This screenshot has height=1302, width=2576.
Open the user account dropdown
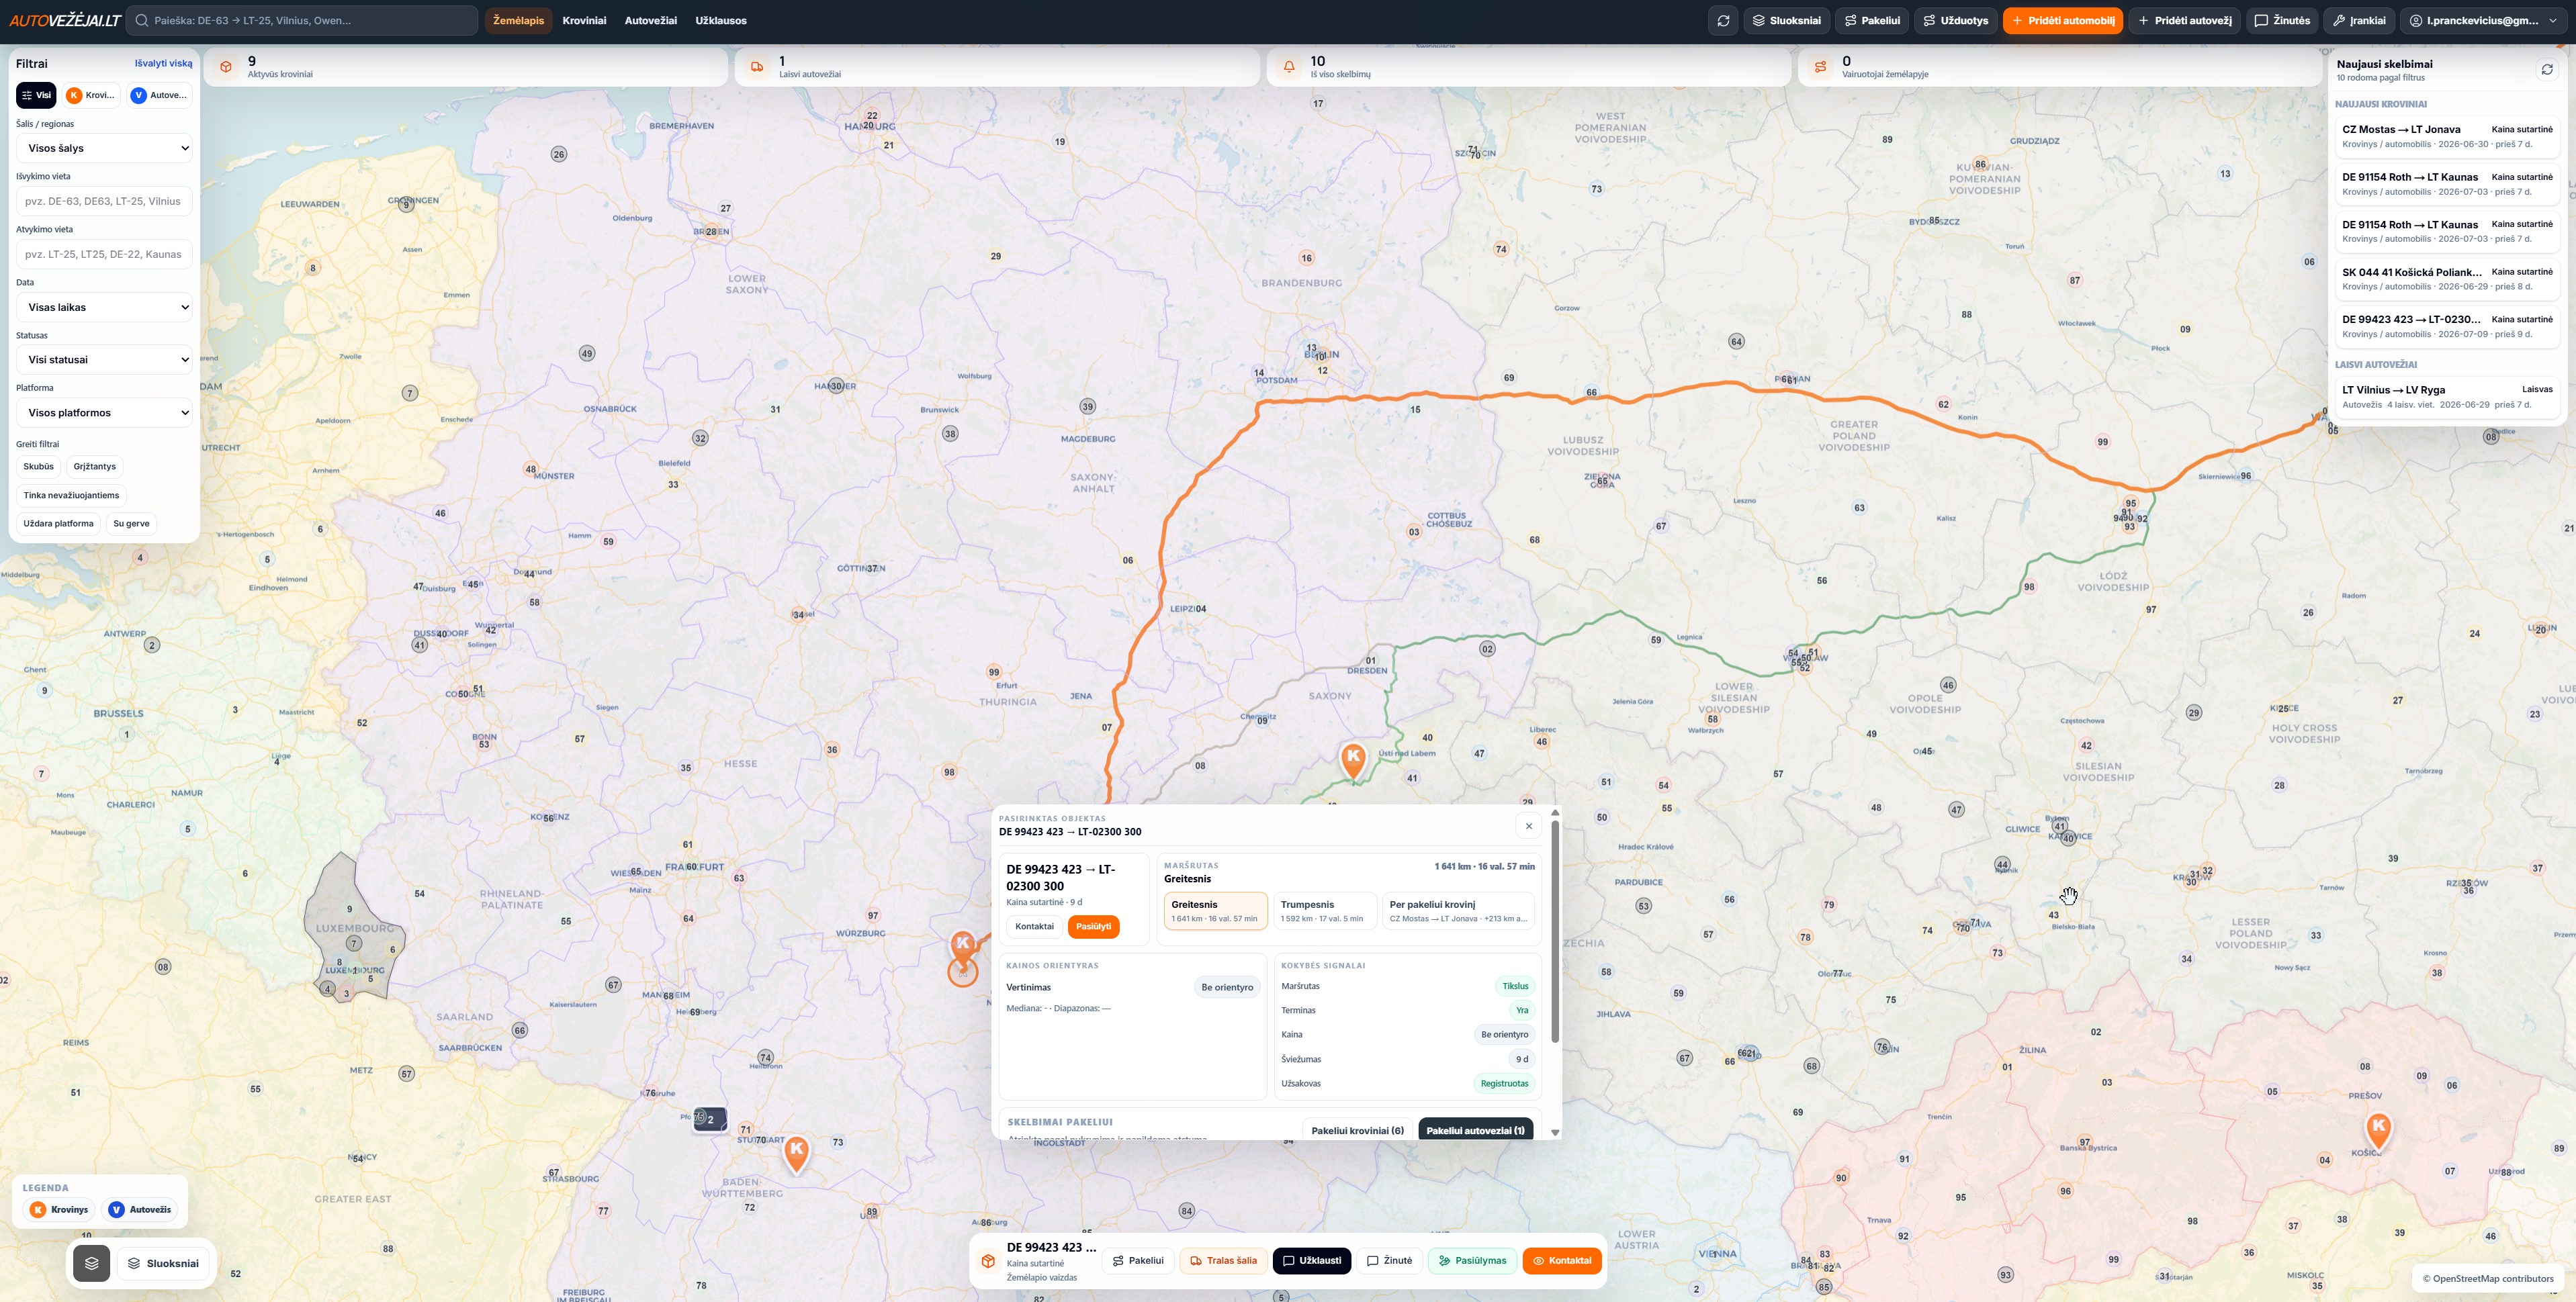pyautogui.click(x=2483, y=20)
